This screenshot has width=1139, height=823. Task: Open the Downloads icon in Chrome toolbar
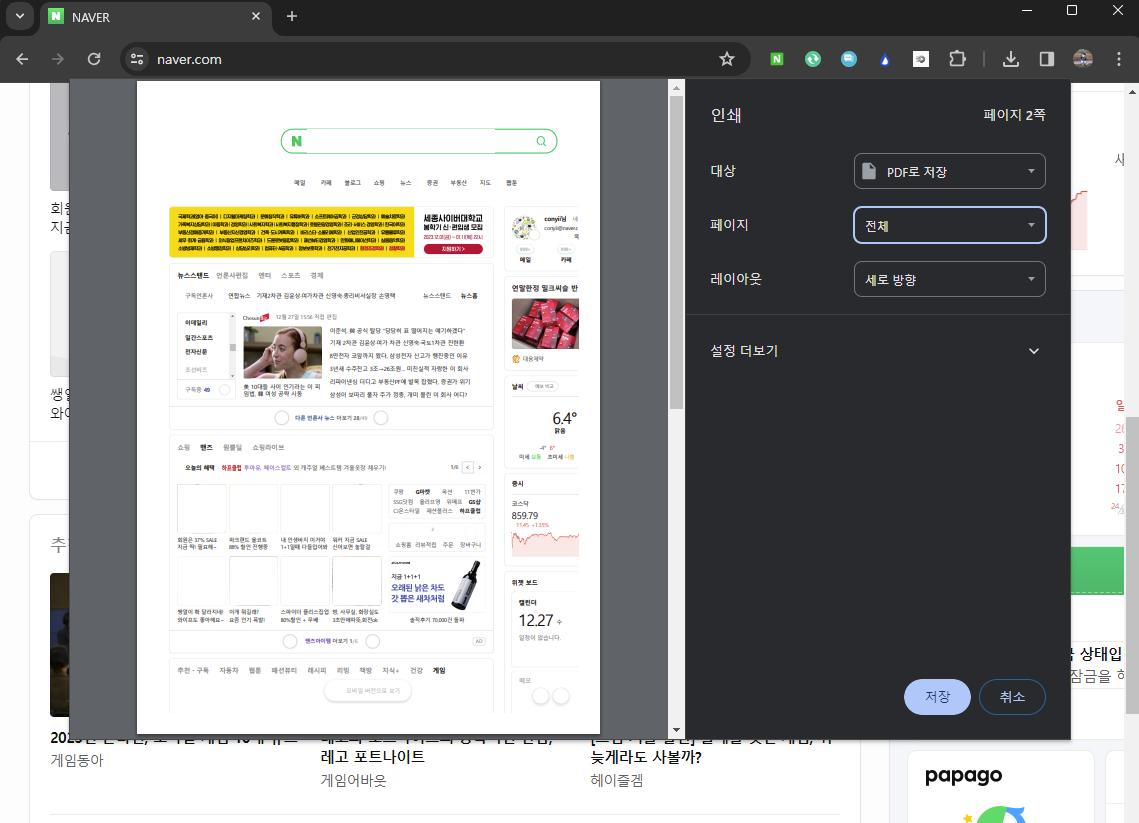pos(1011,59)
